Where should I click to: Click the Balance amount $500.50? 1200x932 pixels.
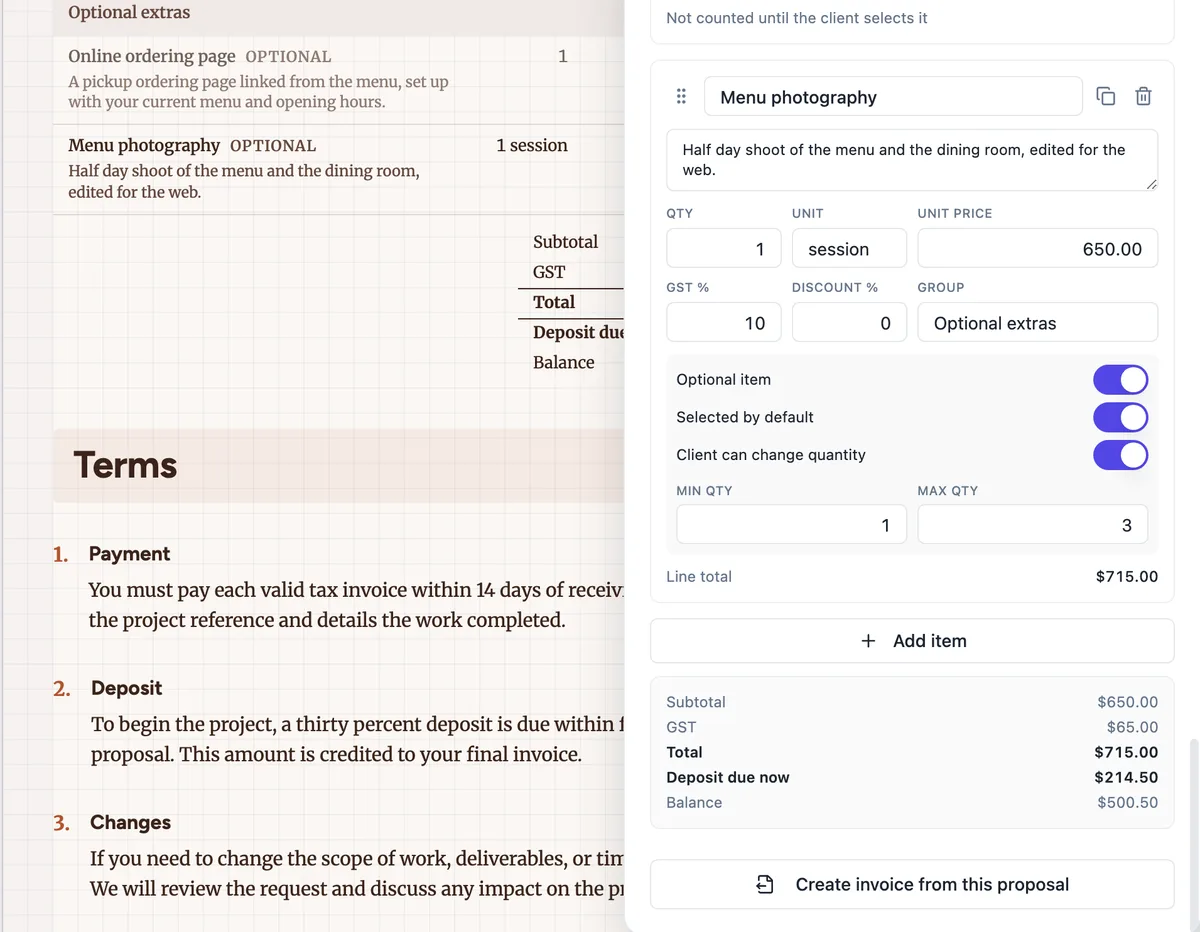pos(1127,802)
